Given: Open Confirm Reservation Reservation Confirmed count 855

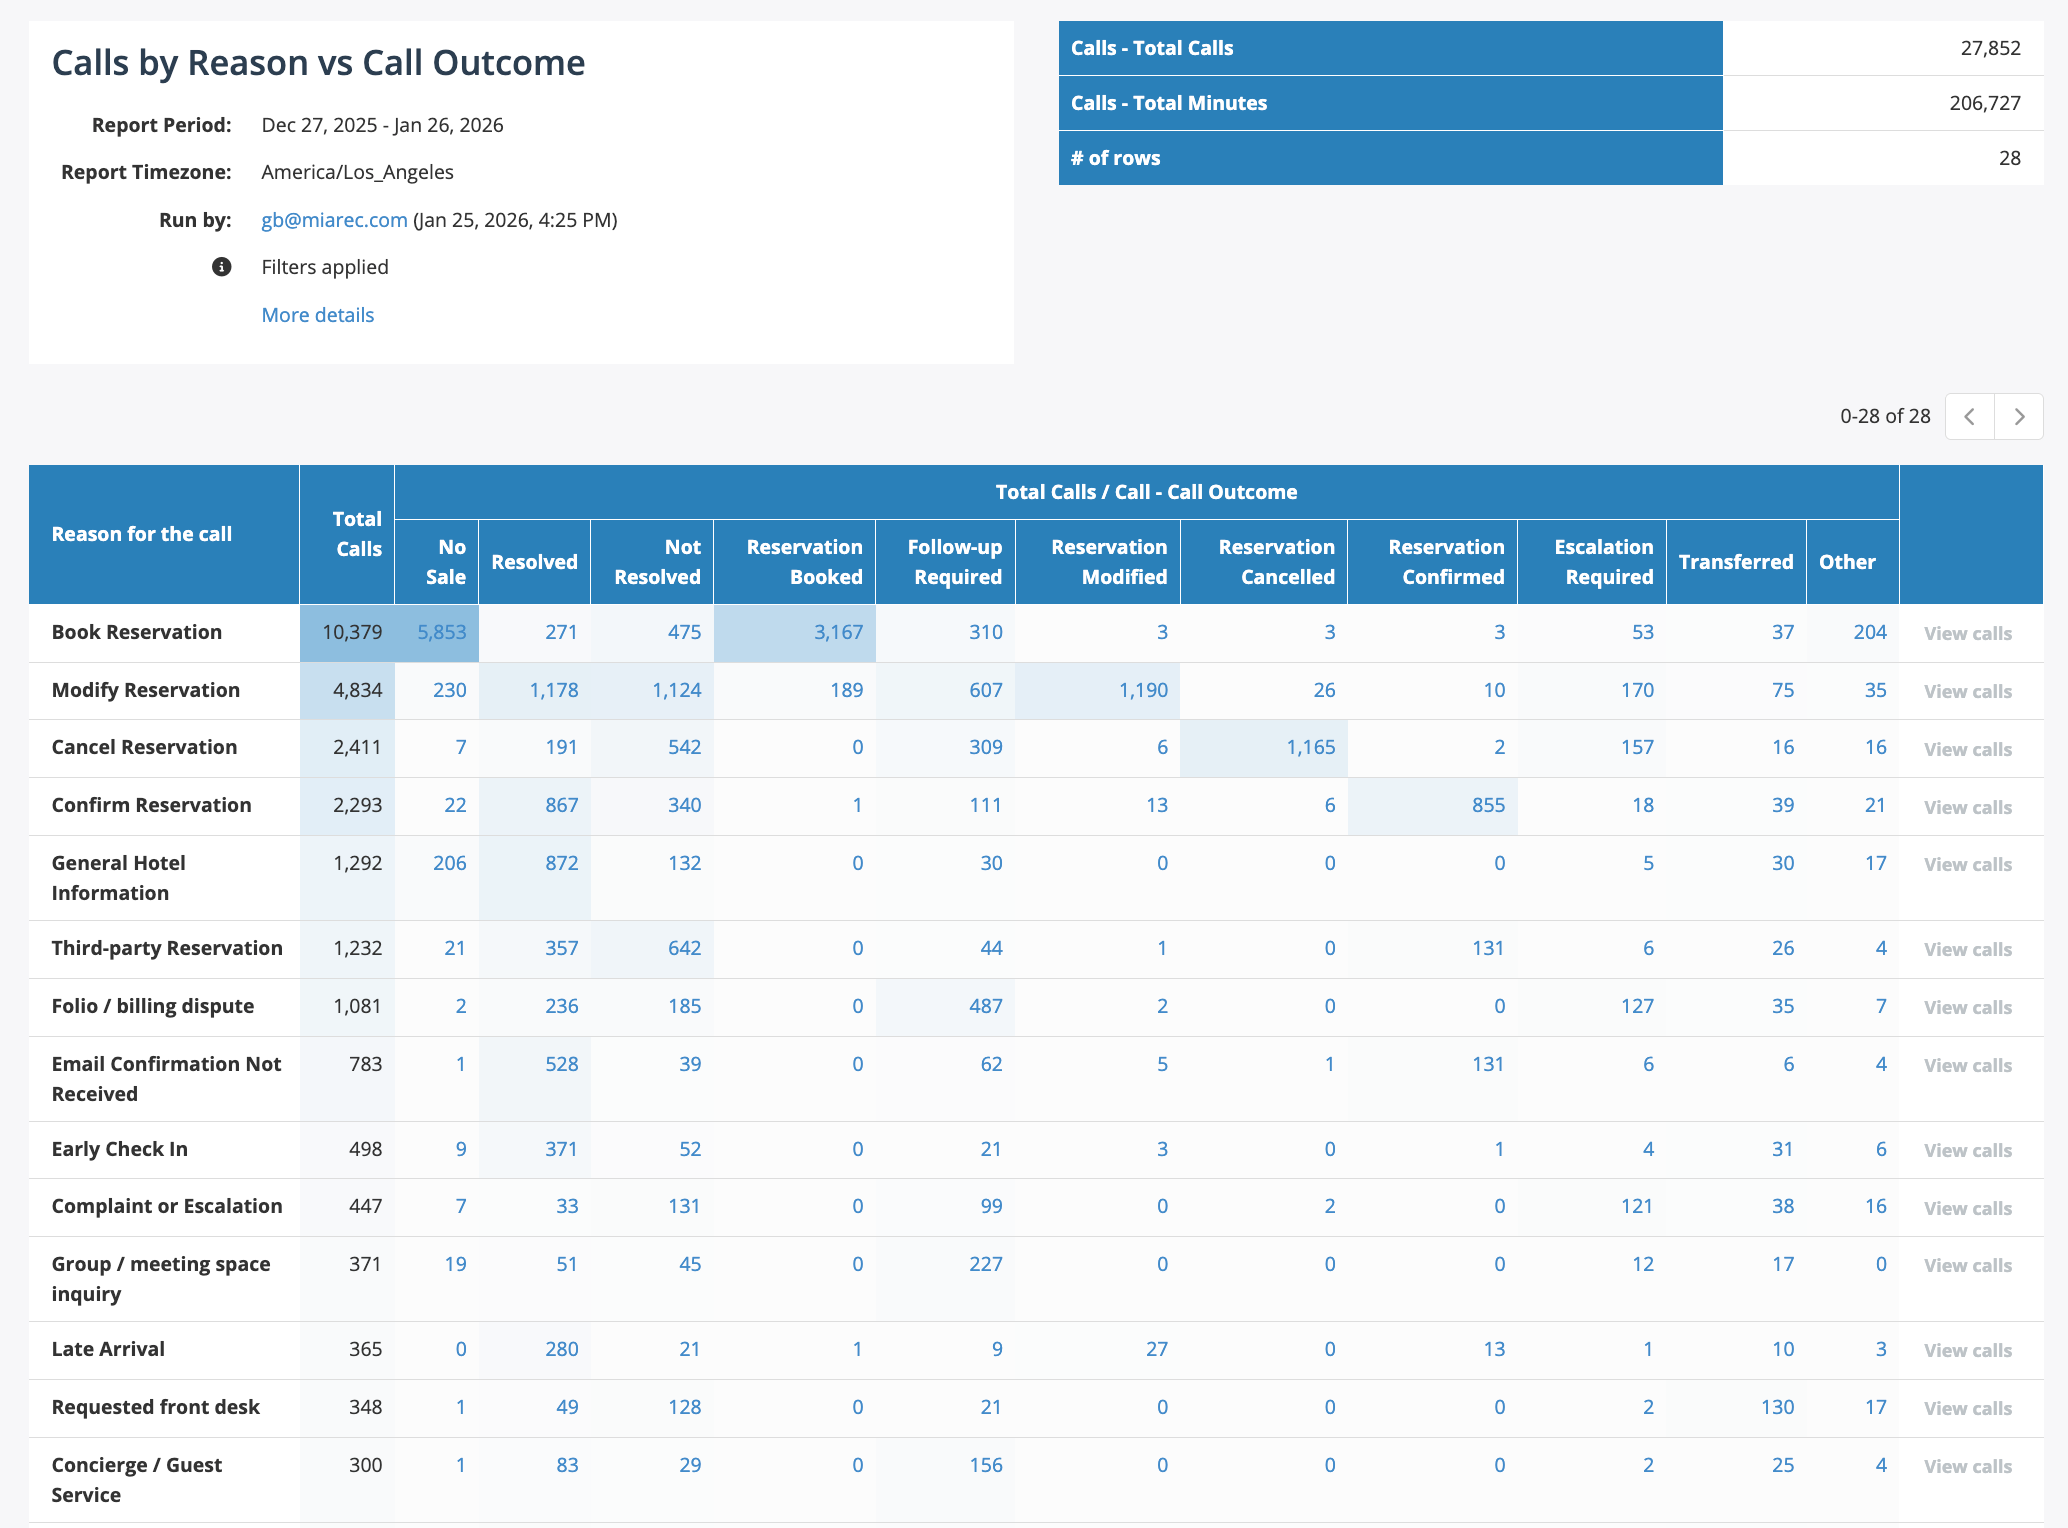Looking at the screenshot, I should (x=1488, y=805).
